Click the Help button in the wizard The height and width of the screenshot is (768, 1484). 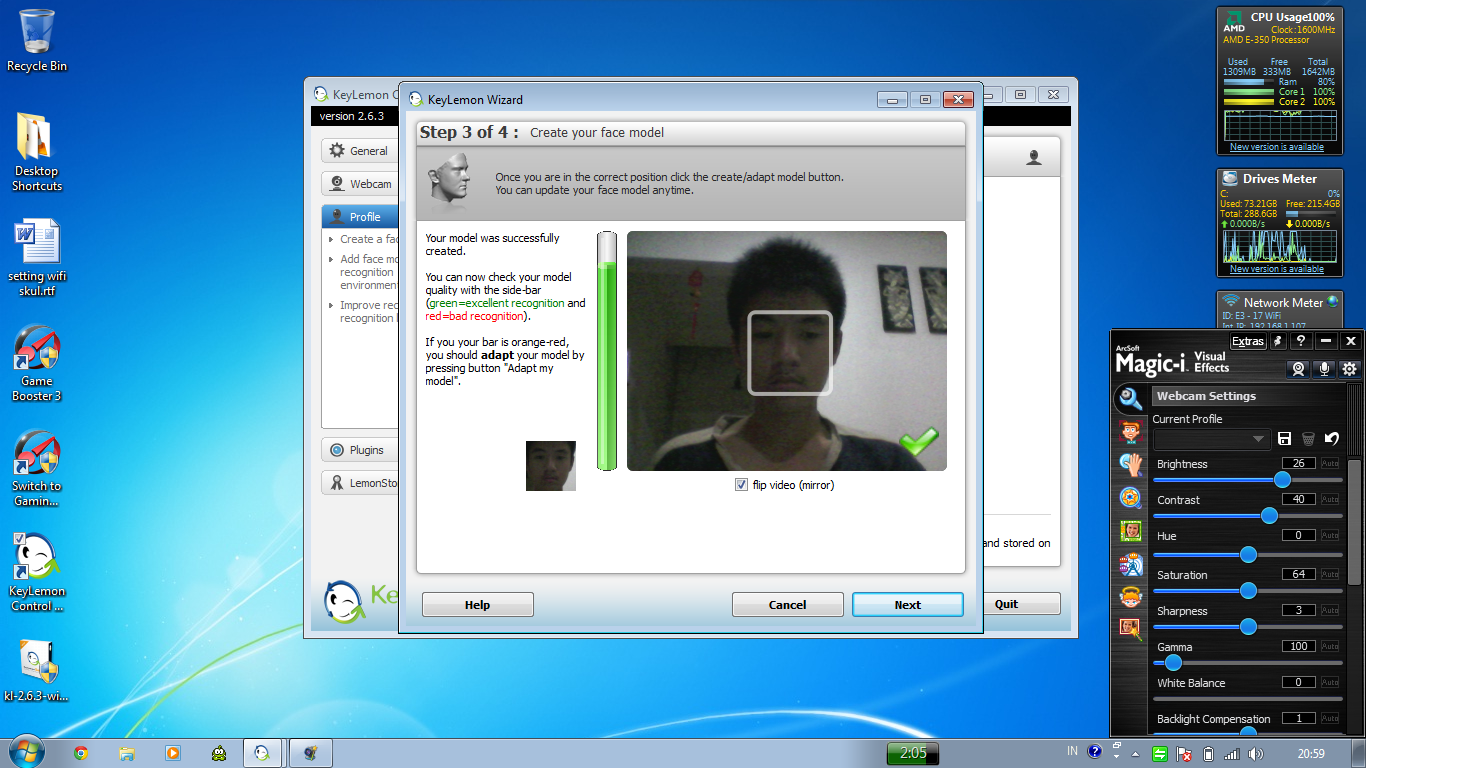pos(478,605)
